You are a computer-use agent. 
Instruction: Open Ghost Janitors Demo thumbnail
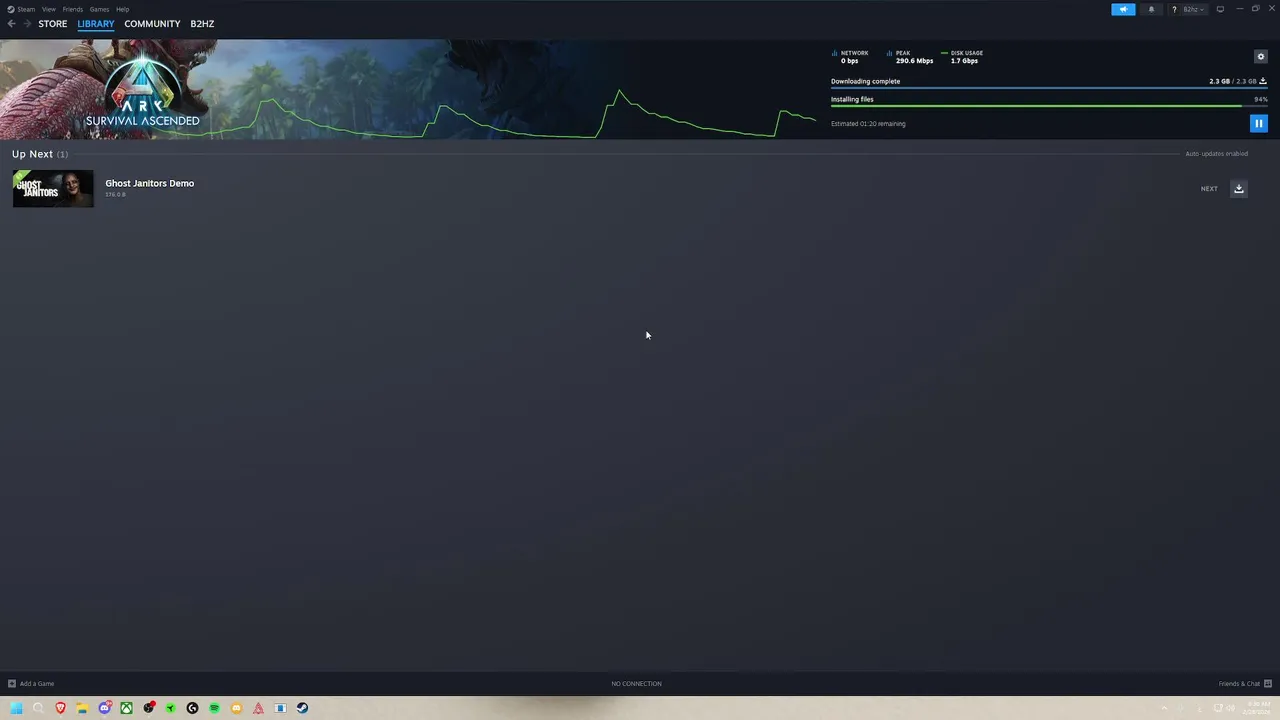(53, 189)
